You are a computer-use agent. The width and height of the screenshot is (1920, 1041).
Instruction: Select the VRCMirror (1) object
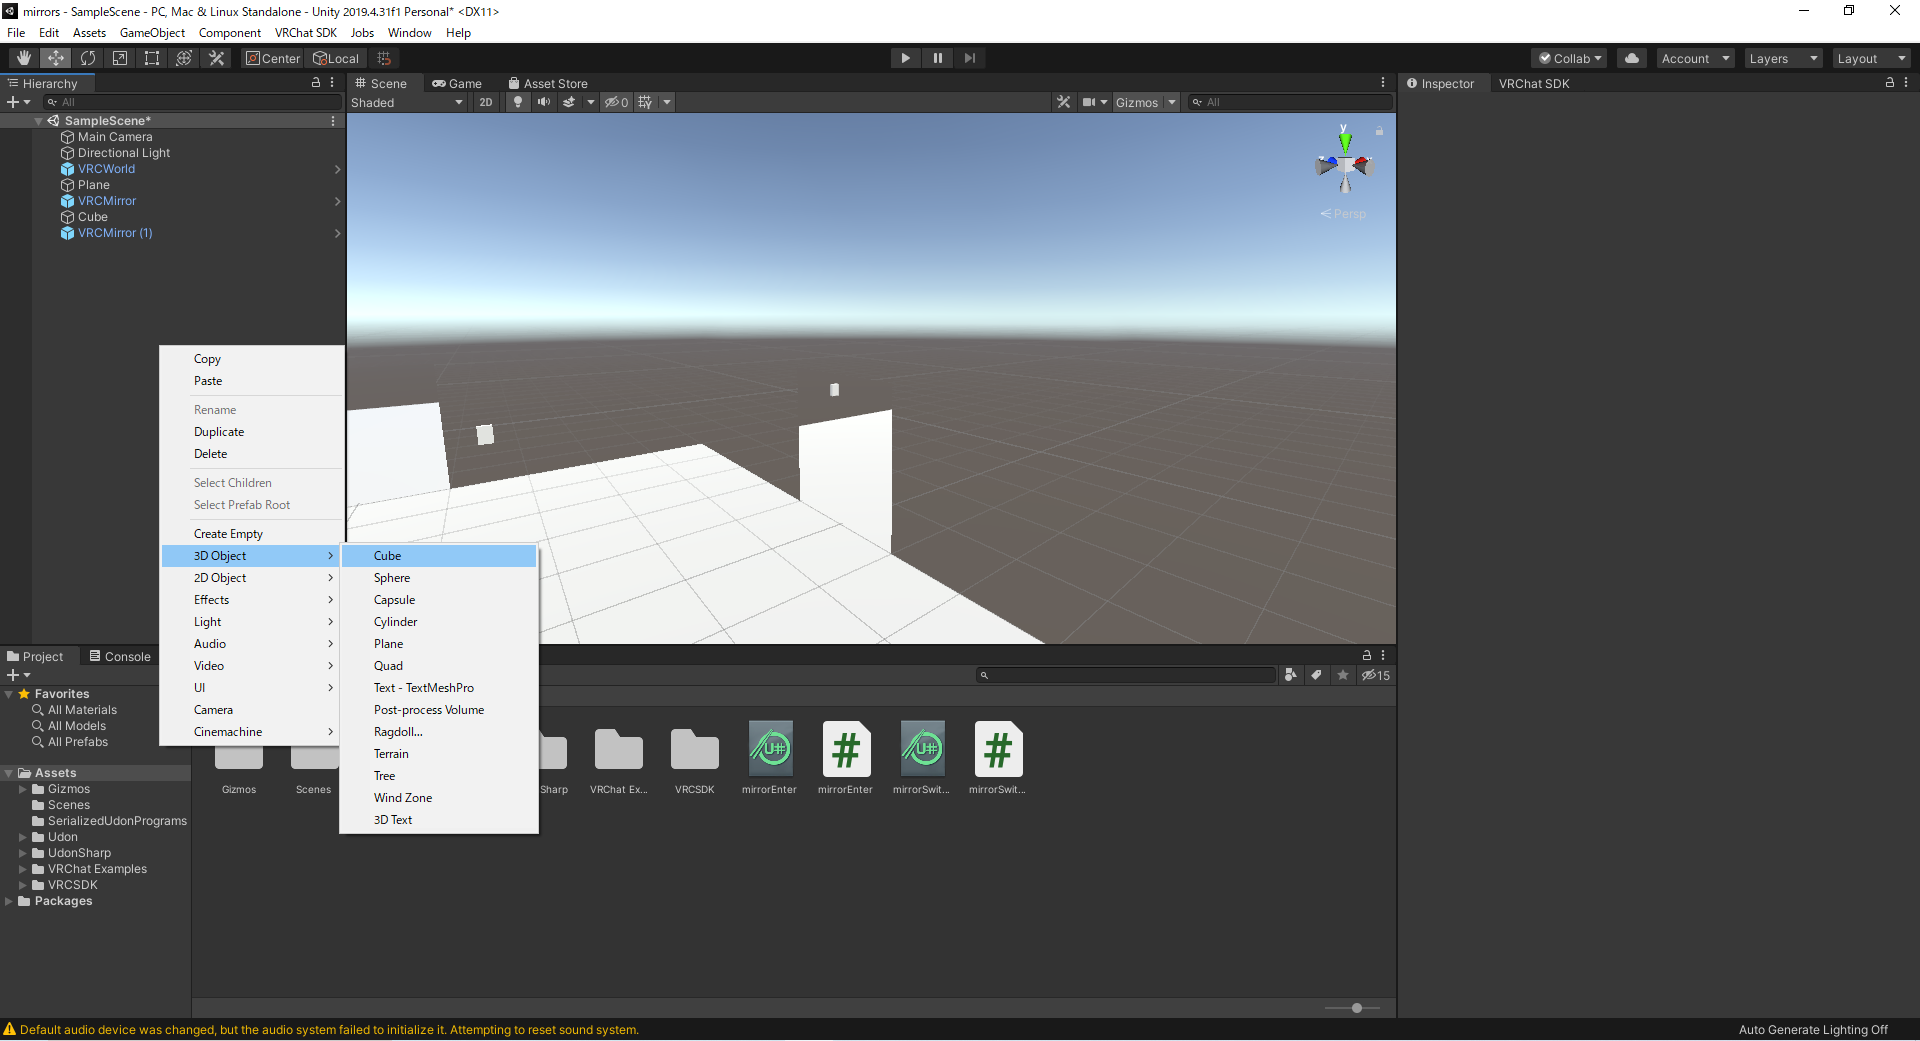pyautogui.click(x=115, y=233)
